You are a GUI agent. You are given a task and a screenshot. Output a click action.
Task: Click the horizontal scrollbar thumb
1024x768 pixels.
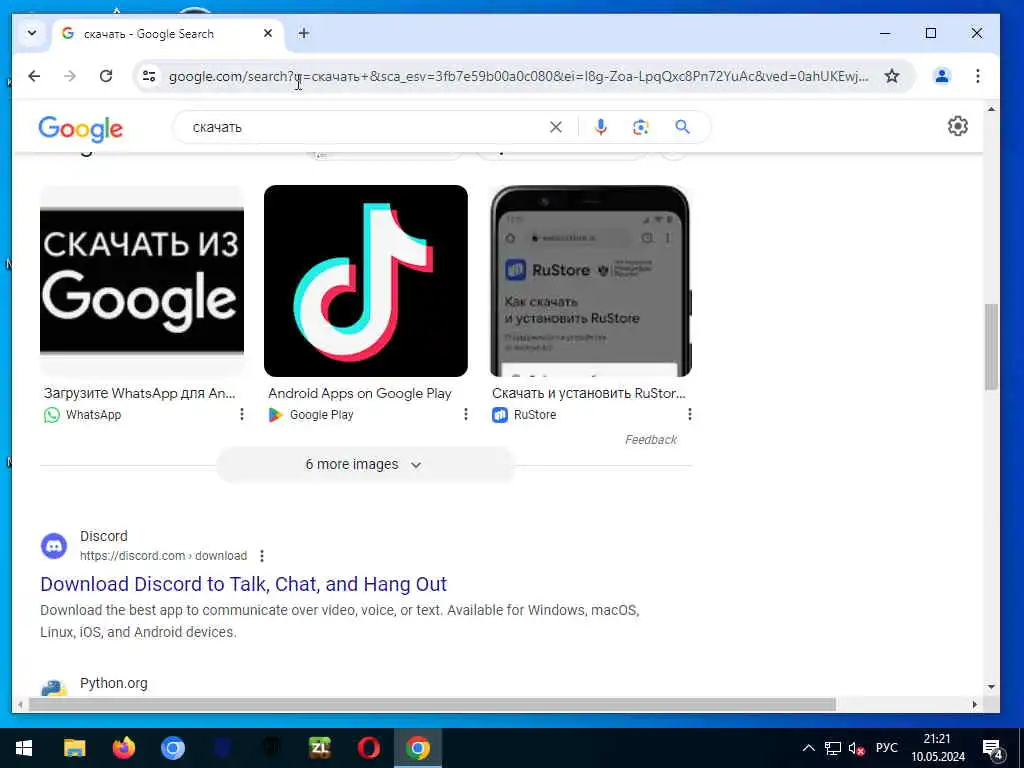point(432,705)
